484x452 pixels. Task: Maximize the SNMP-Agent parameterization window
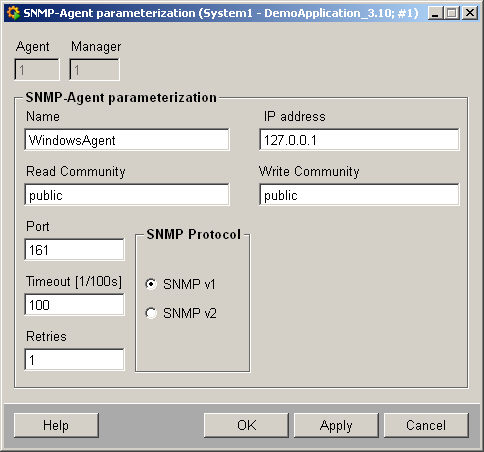click(452, 13)
